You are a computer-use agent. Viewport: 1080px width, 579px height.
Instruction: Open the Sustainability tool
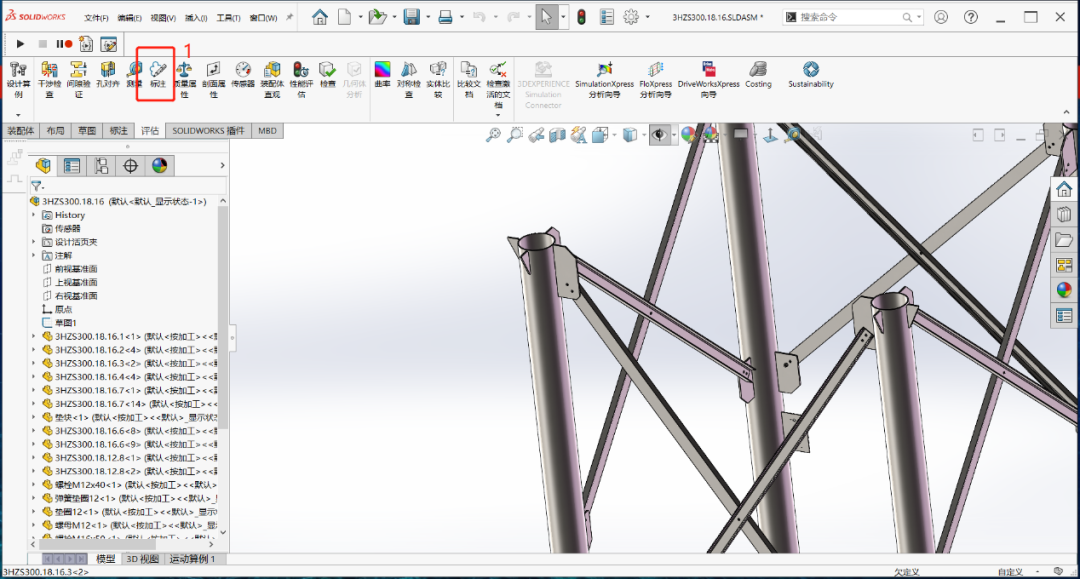click(x=811, y=74)
